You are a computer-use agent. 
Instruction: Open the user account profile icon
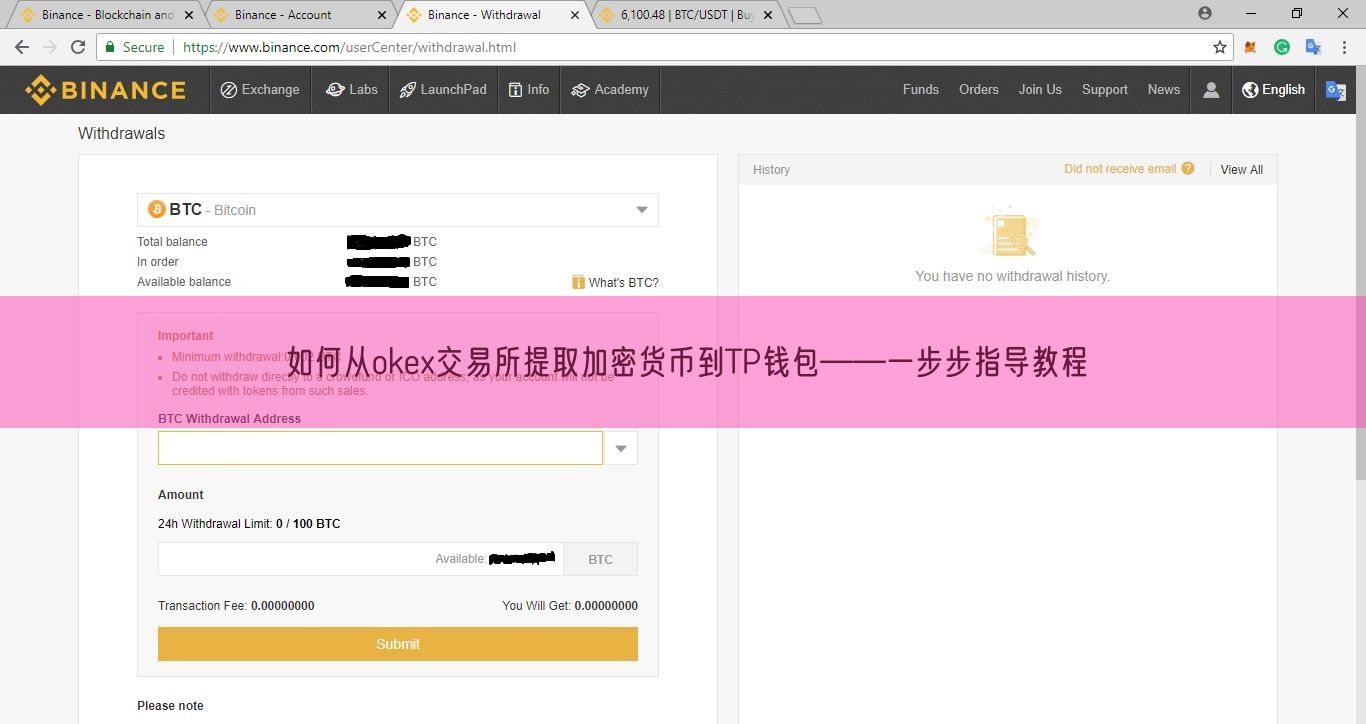point(1211,90)
